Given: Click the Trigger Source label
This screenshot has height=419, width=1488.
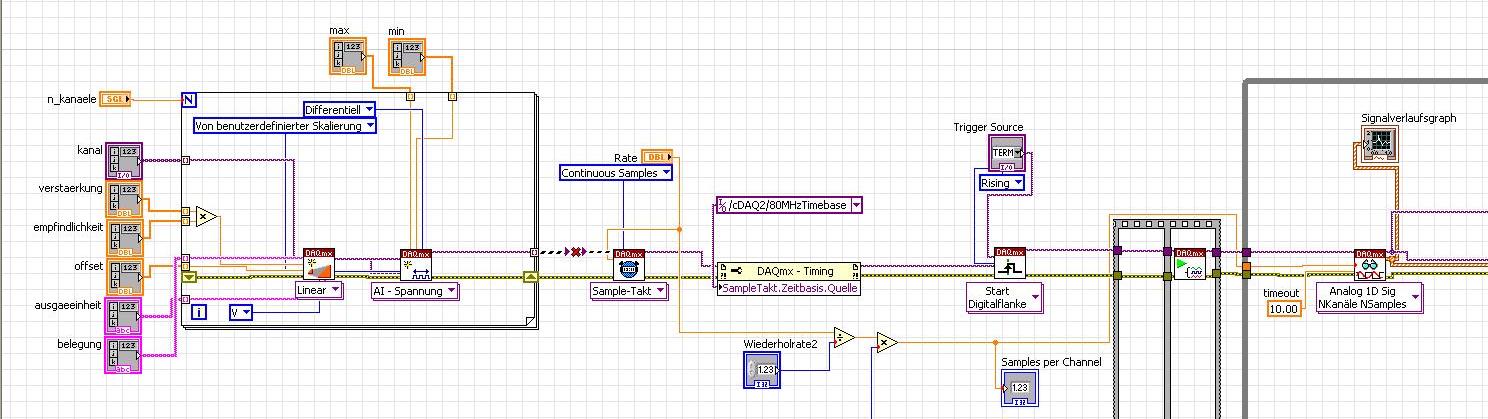Looking at the screenshot, I should click(989, 127).
